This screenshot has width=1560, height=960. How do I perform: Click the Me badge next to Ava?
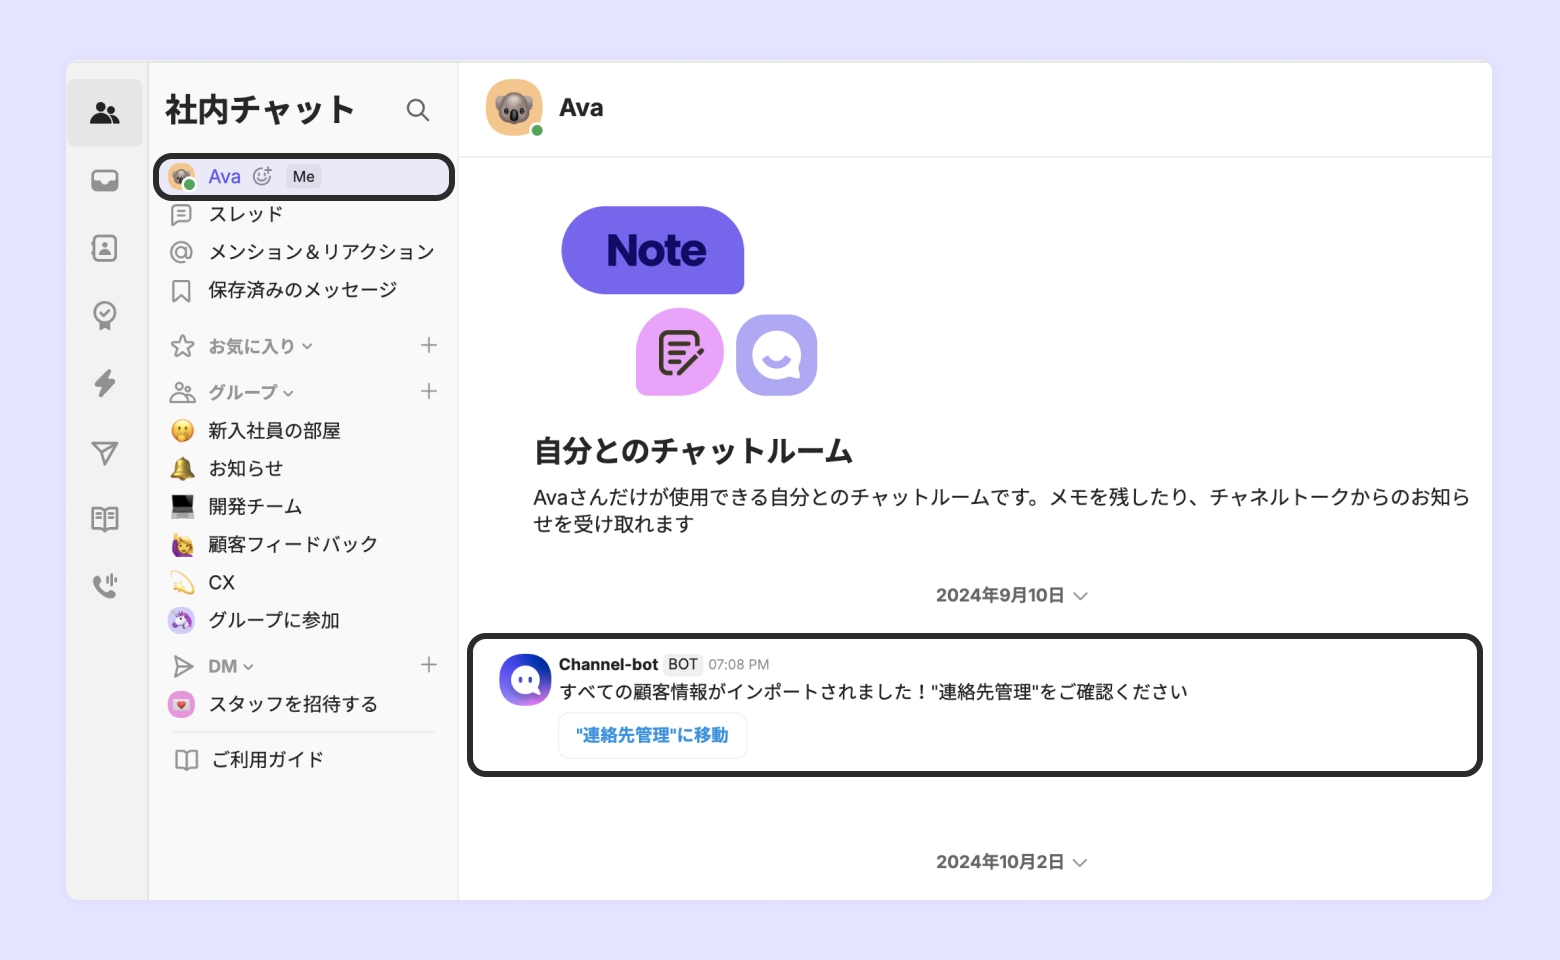click(x=304, y=177)
